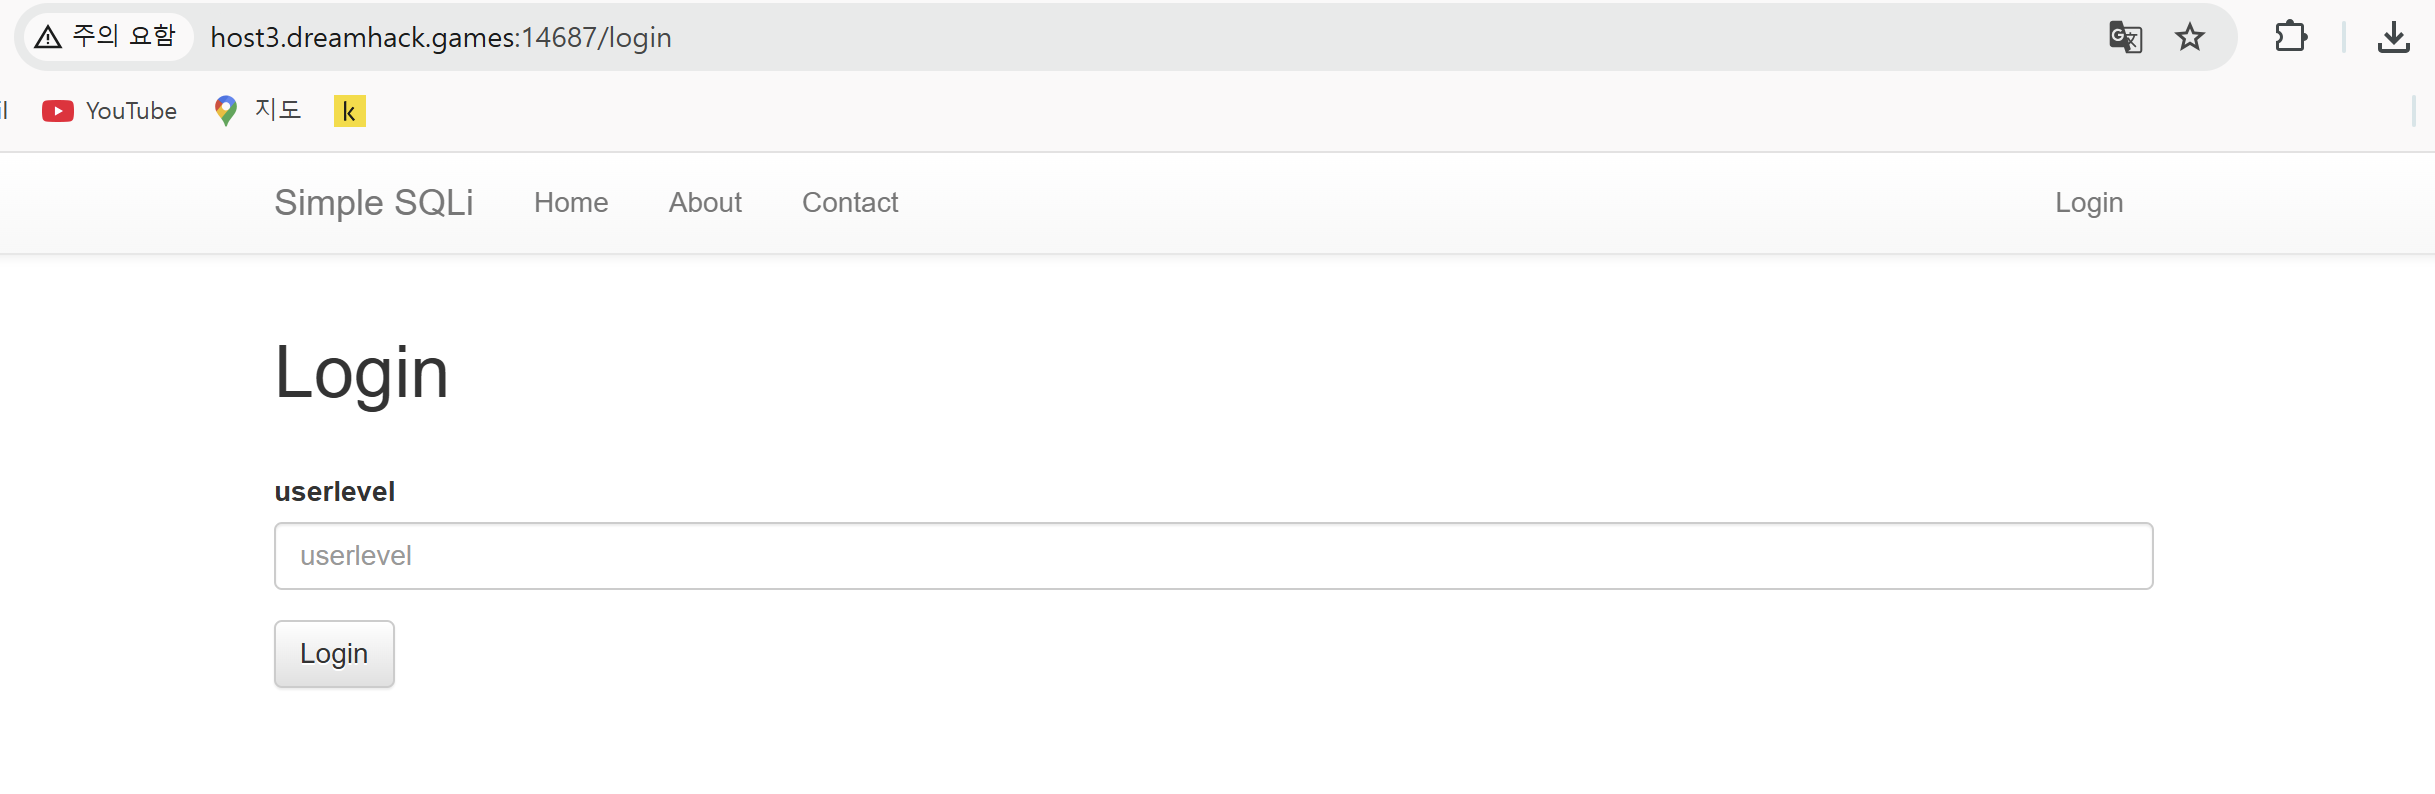Open the About nav item

(705, 203)
